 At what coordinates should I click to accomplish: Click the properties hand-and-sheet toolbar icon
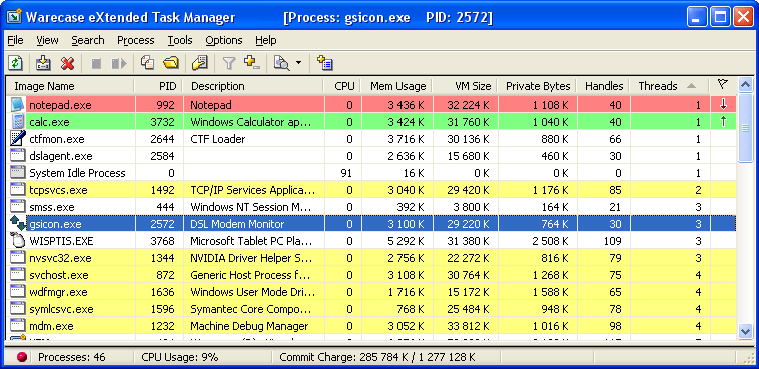click(199, 62)
